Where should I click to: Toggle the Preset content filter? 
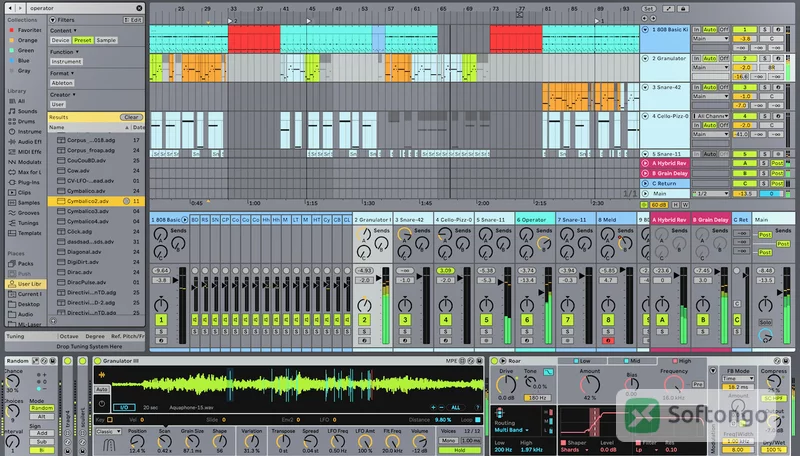(83, 40)
